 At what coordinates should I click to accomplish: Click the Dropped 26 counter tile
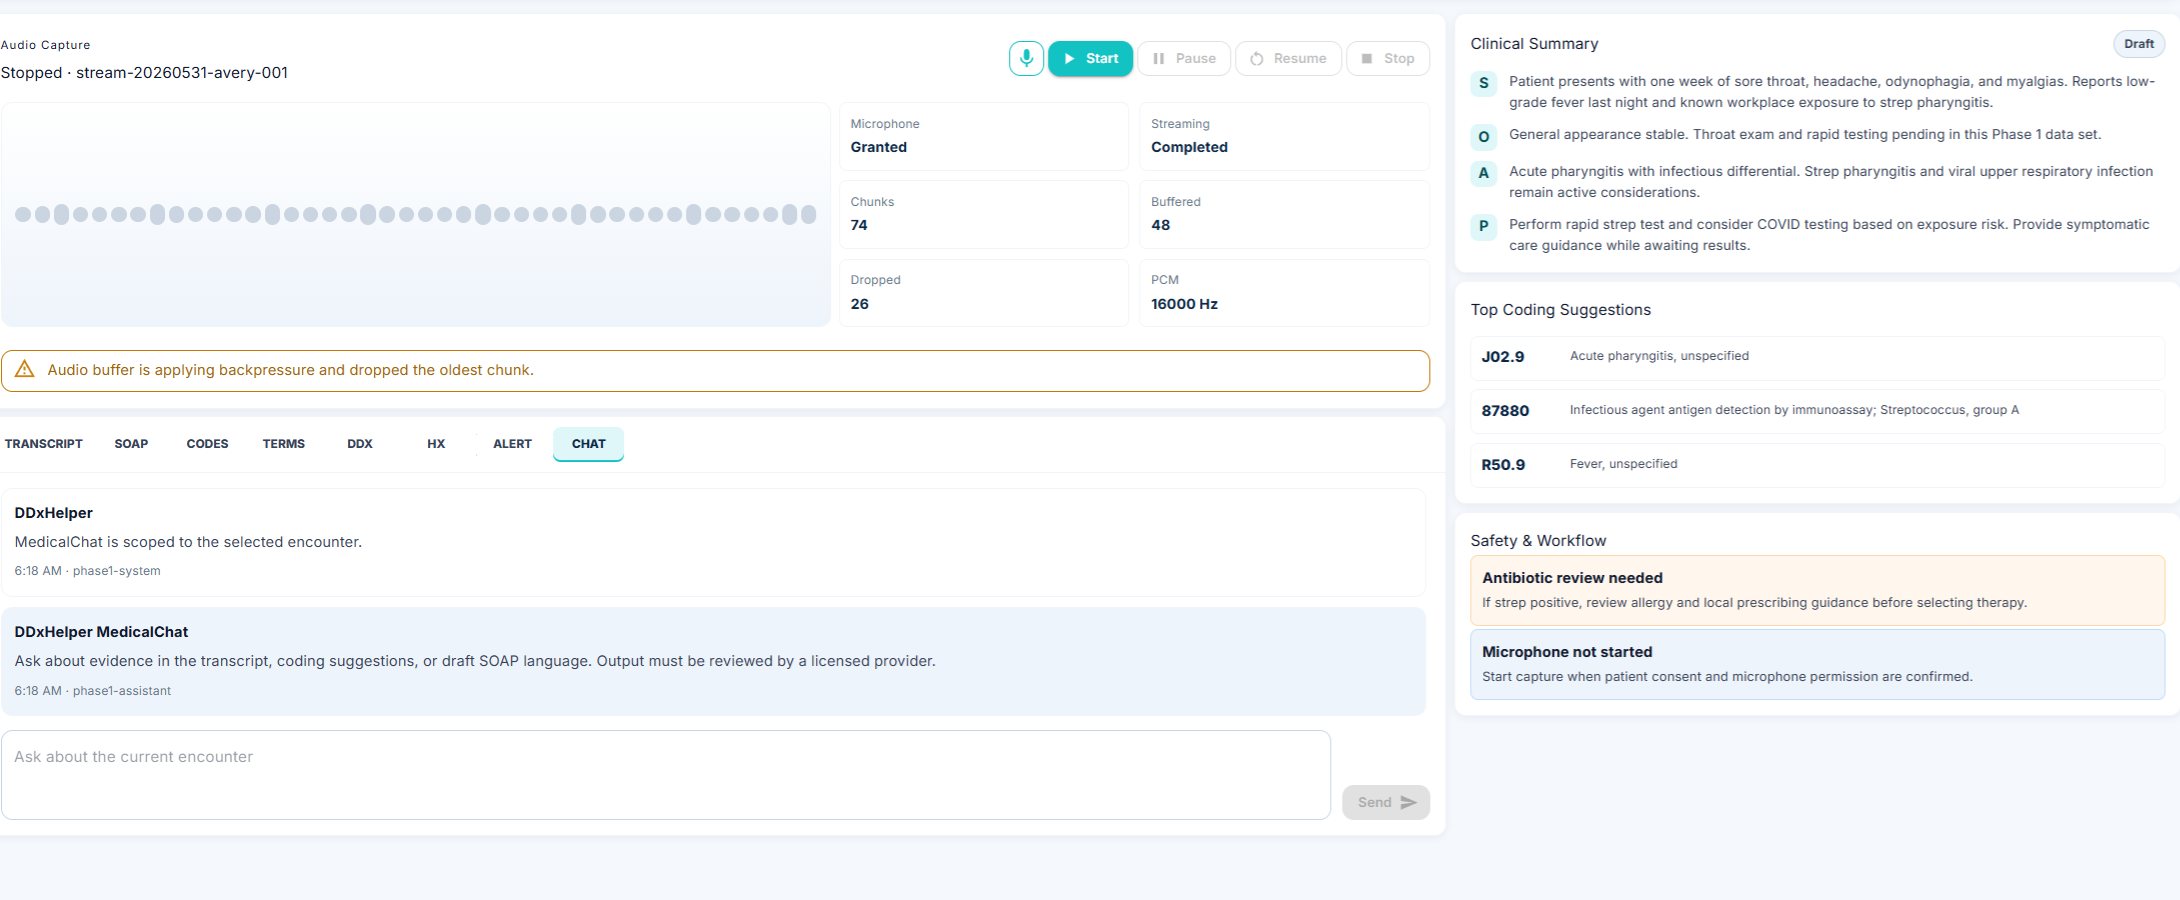(x=984, y=292)
